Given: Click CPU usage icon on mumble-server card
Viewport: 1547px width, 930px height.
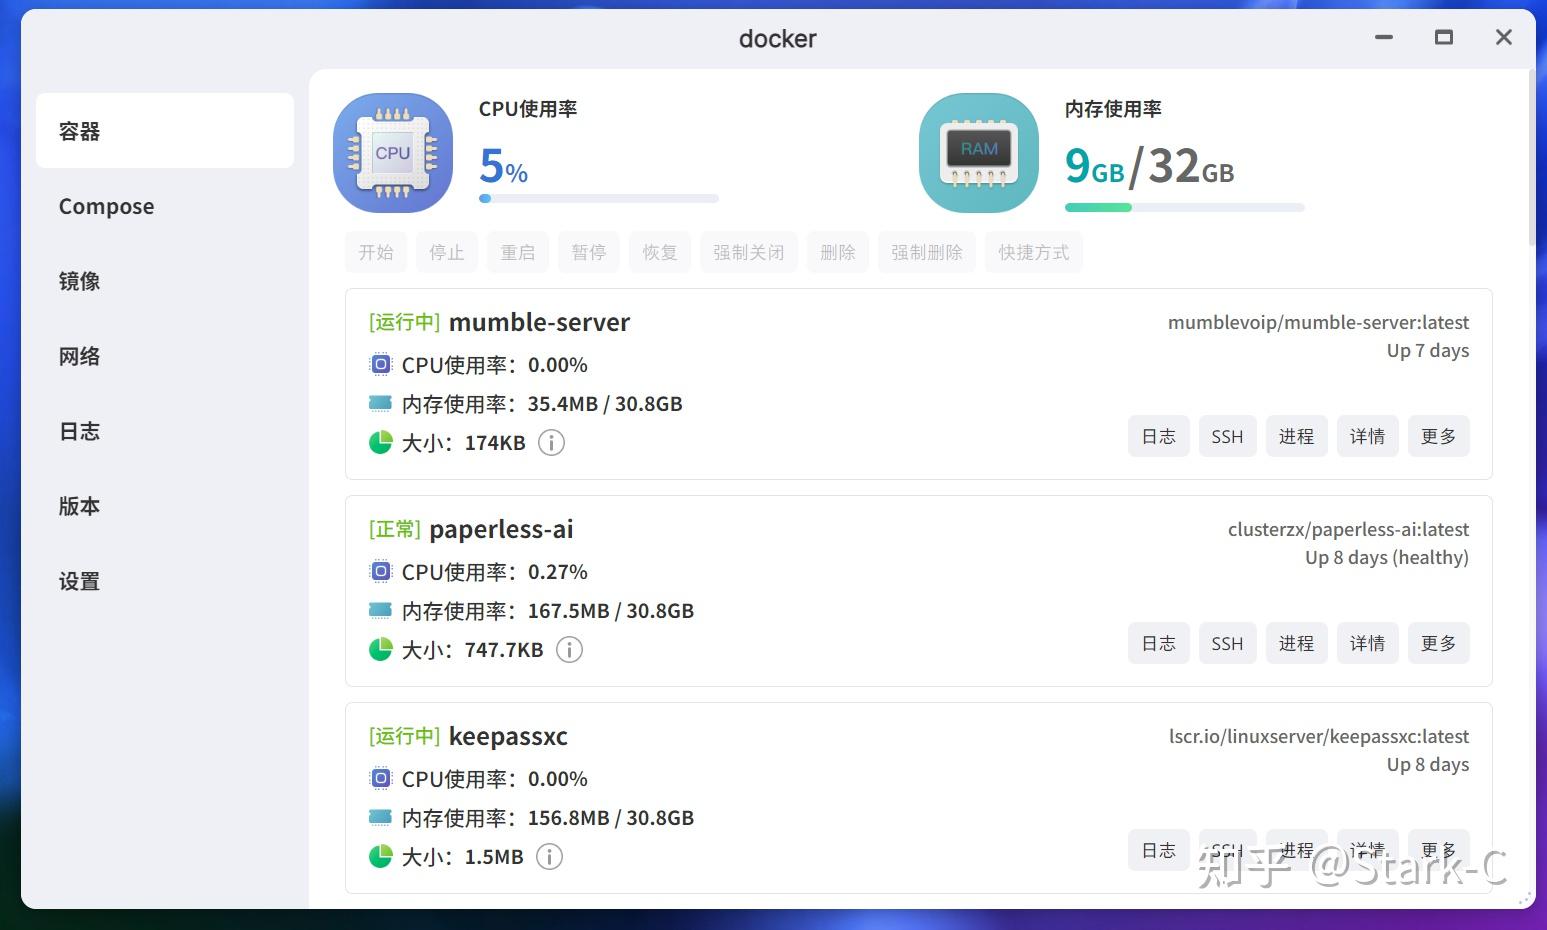Looking at the screenshot, I should coord(380,364).
